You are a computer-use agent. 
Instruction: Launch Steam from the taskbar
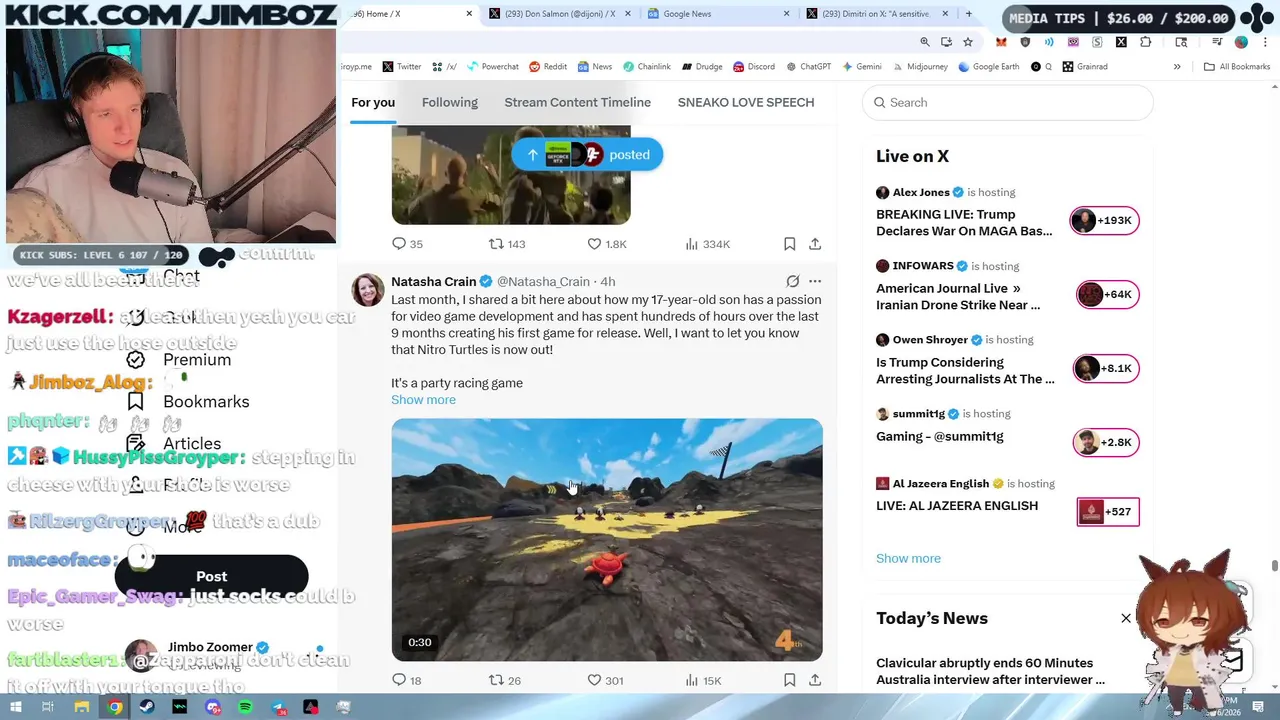click(147, 707)
